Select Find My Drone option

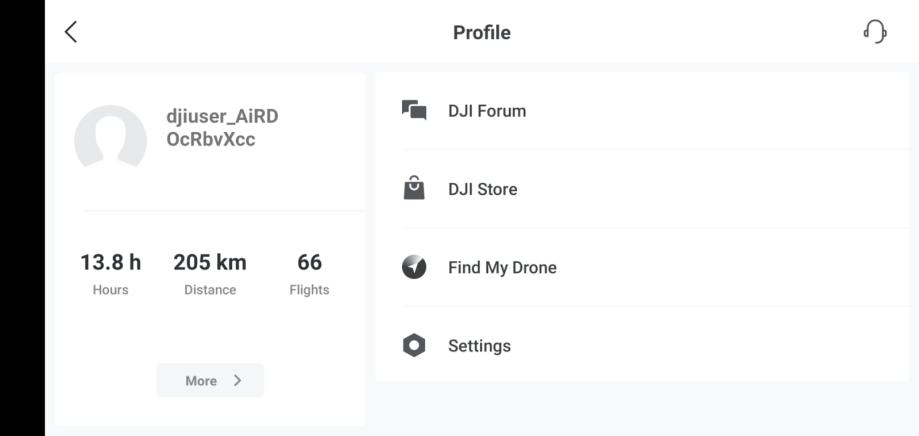point(642,267)
